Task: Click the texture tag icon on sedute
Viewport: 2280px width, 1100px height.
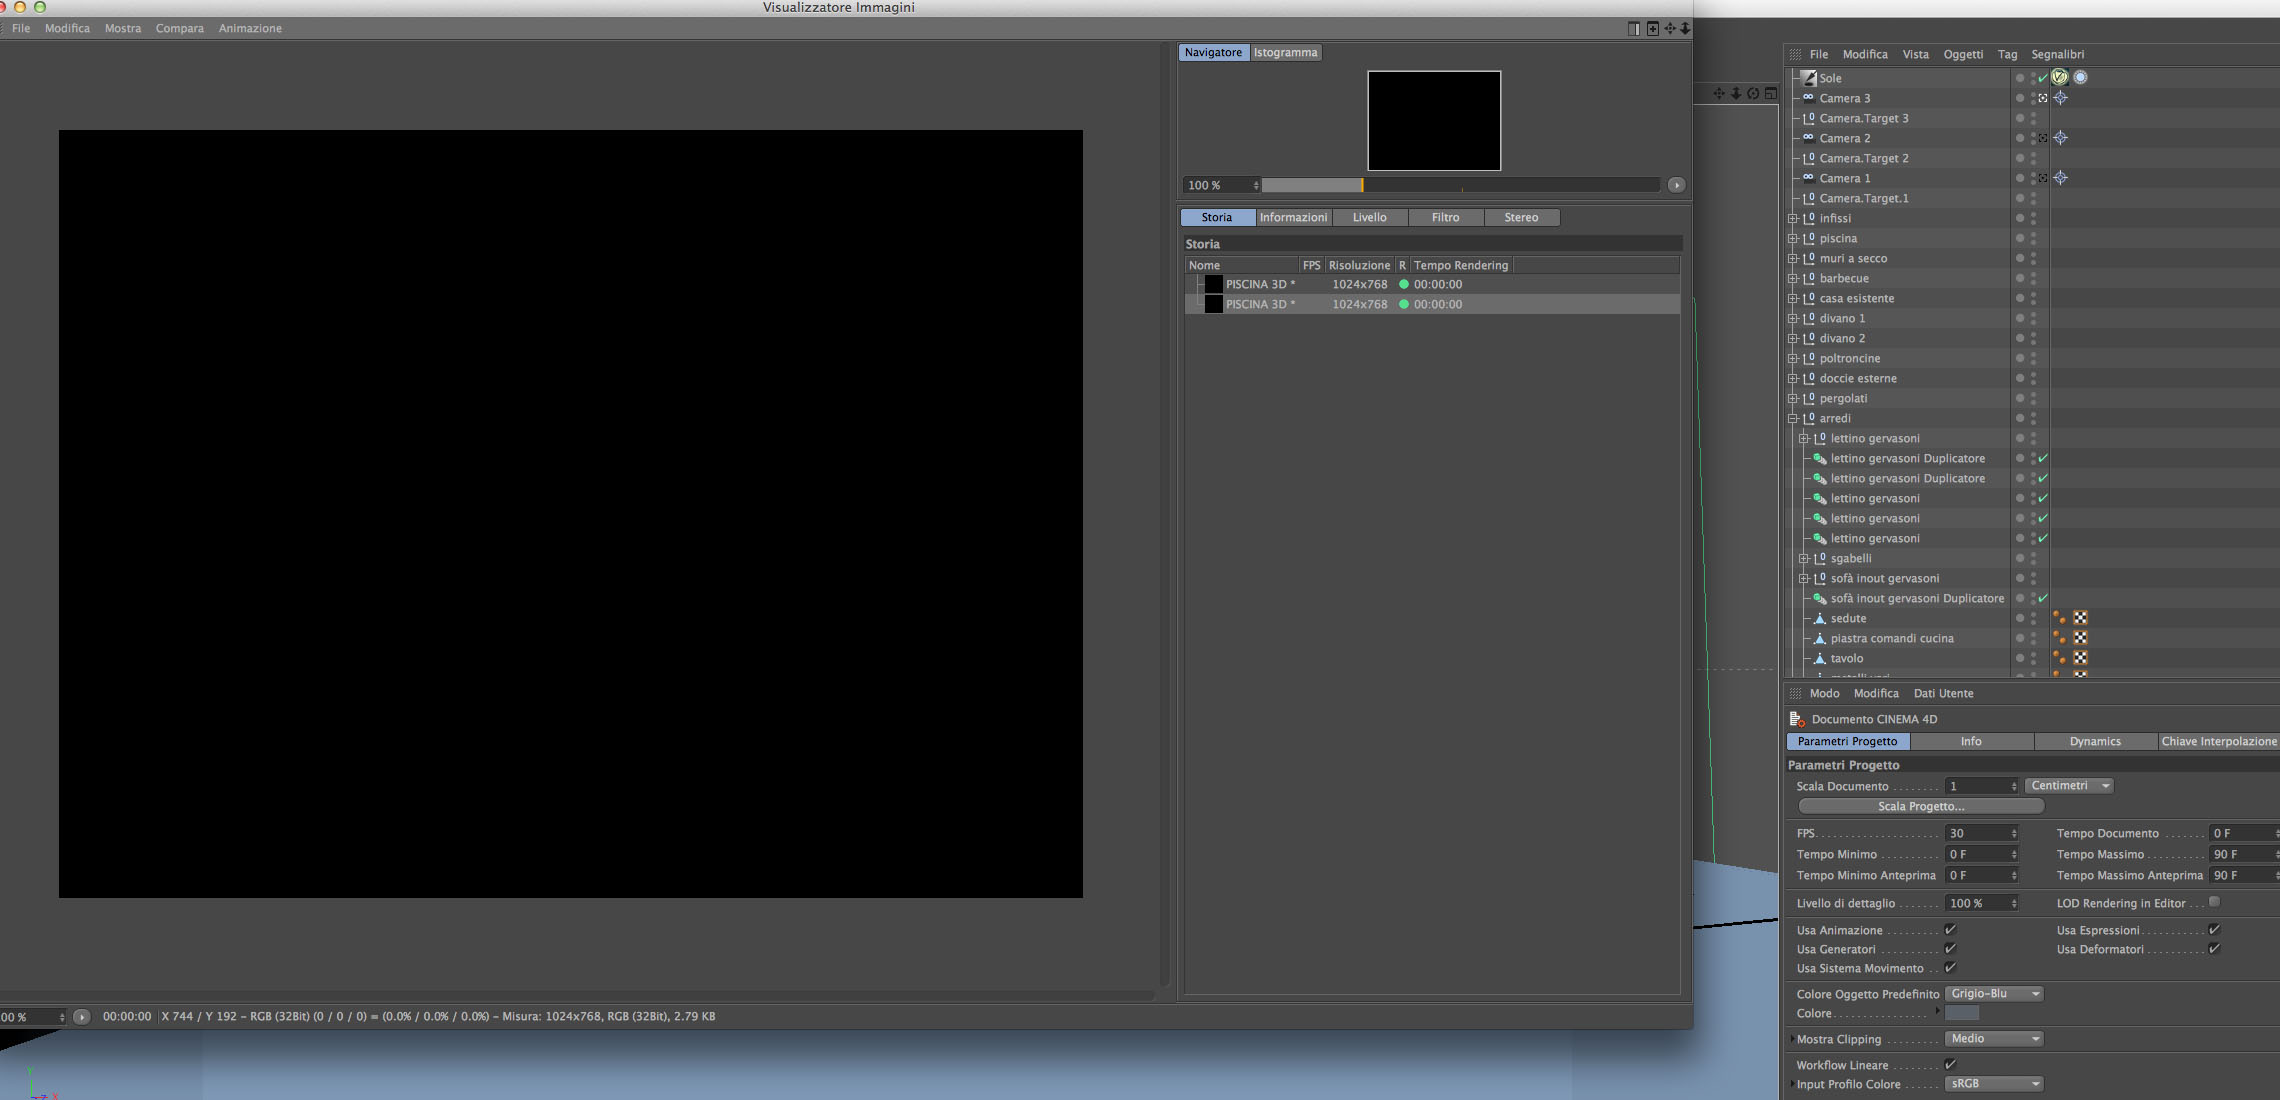Action: pos(2080,618)
